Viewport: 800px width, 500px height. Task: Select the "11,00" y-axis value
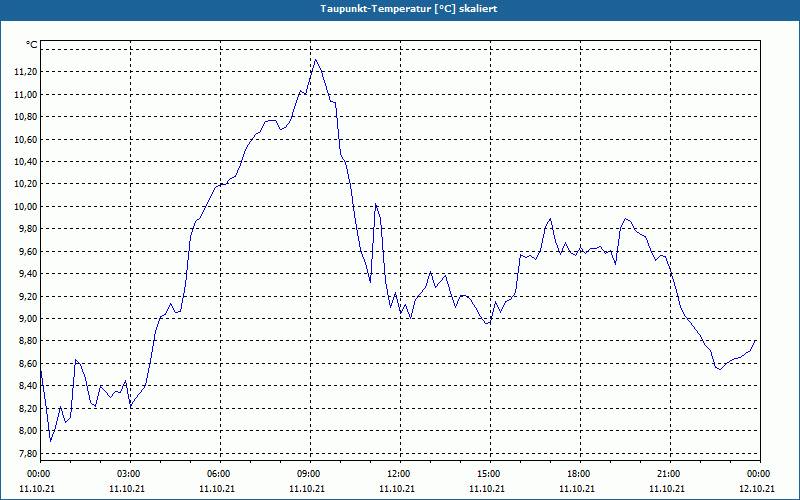pos(25,94)
